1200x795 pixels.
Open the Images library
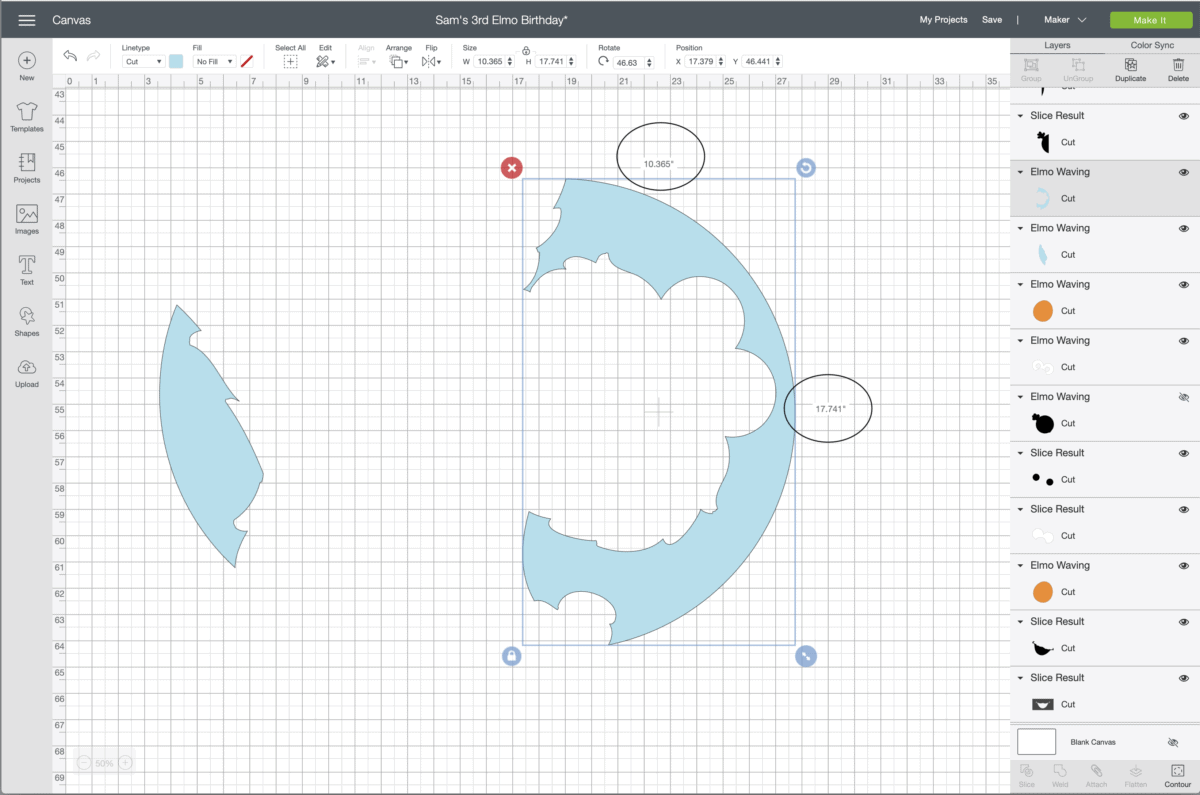click(26, 218)
